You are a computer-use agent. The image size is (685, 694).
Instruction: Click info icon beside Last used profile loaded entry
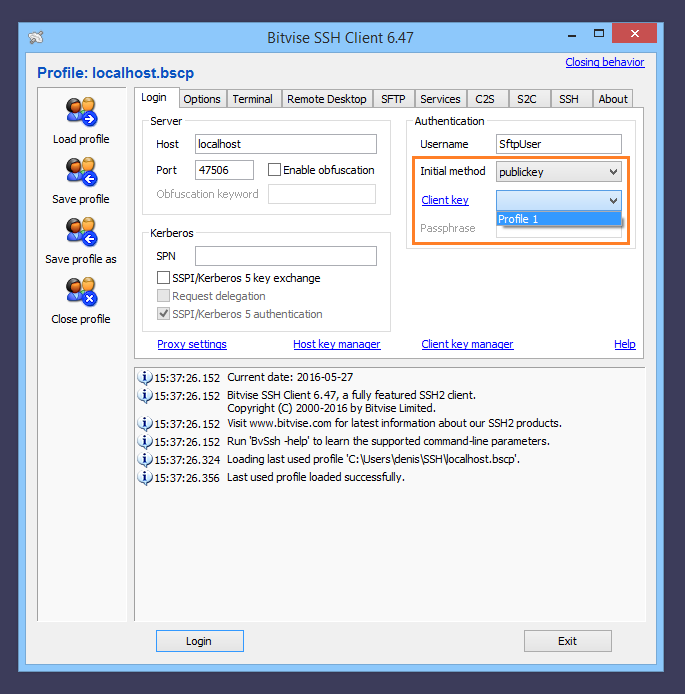tap(145, 478)
